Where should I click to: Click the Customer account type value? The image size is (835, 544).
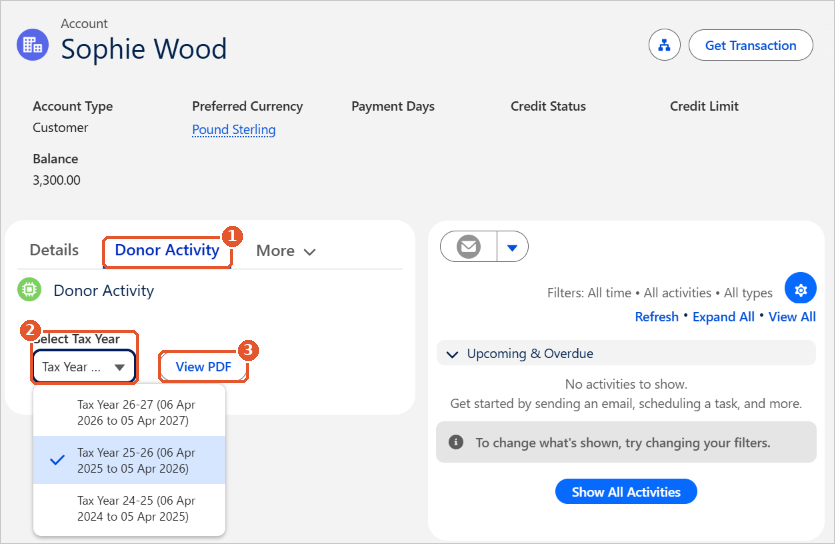60,128
